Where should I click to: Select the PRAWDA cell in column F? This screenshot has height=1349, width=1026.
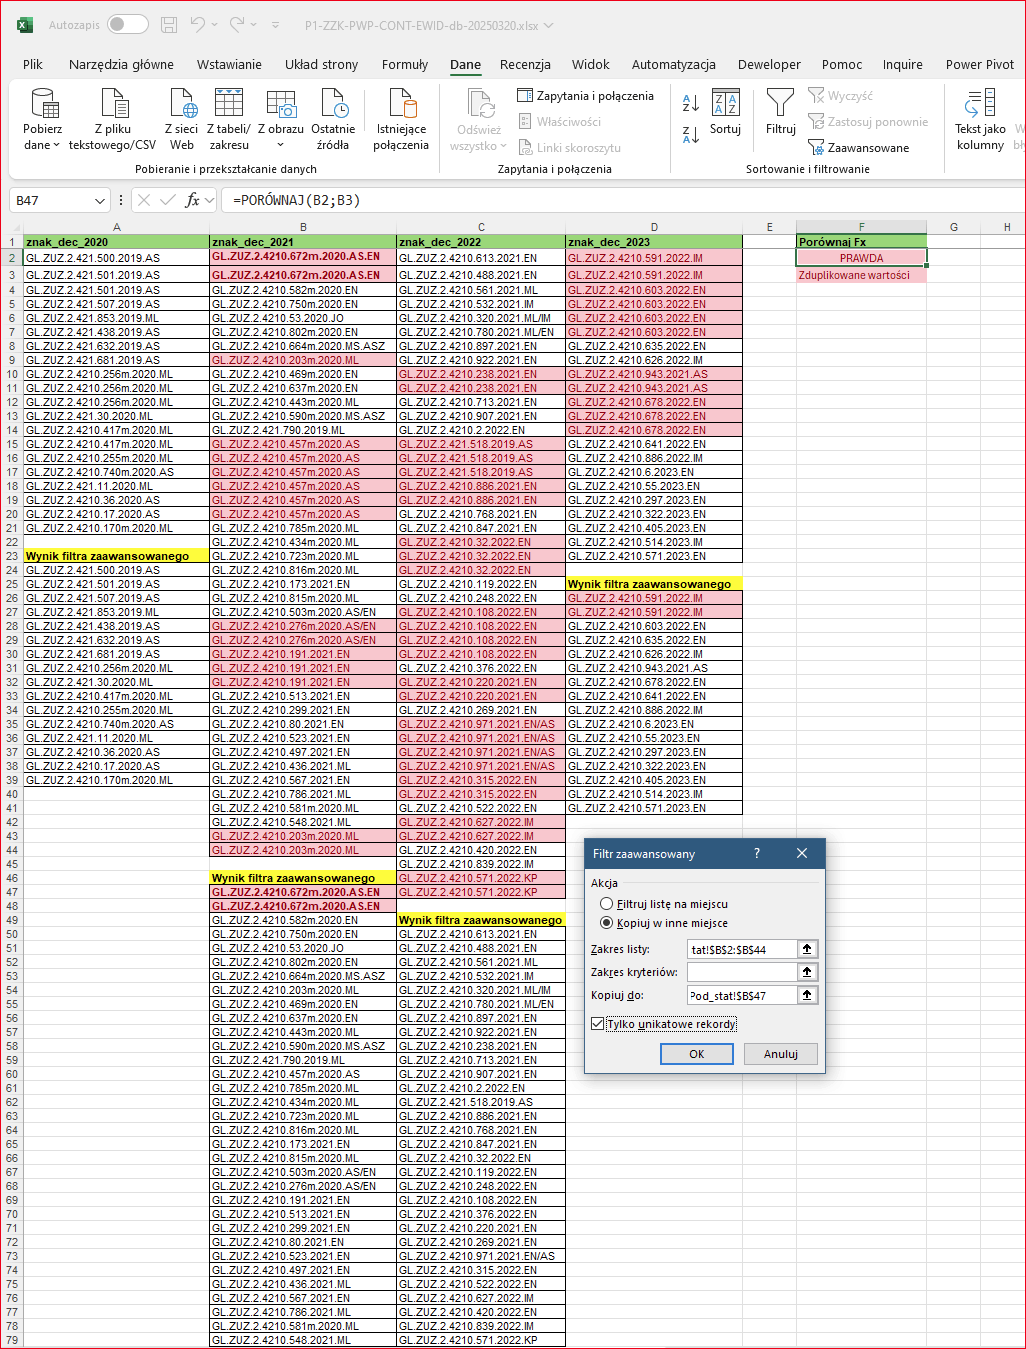(x=861, y=258)
